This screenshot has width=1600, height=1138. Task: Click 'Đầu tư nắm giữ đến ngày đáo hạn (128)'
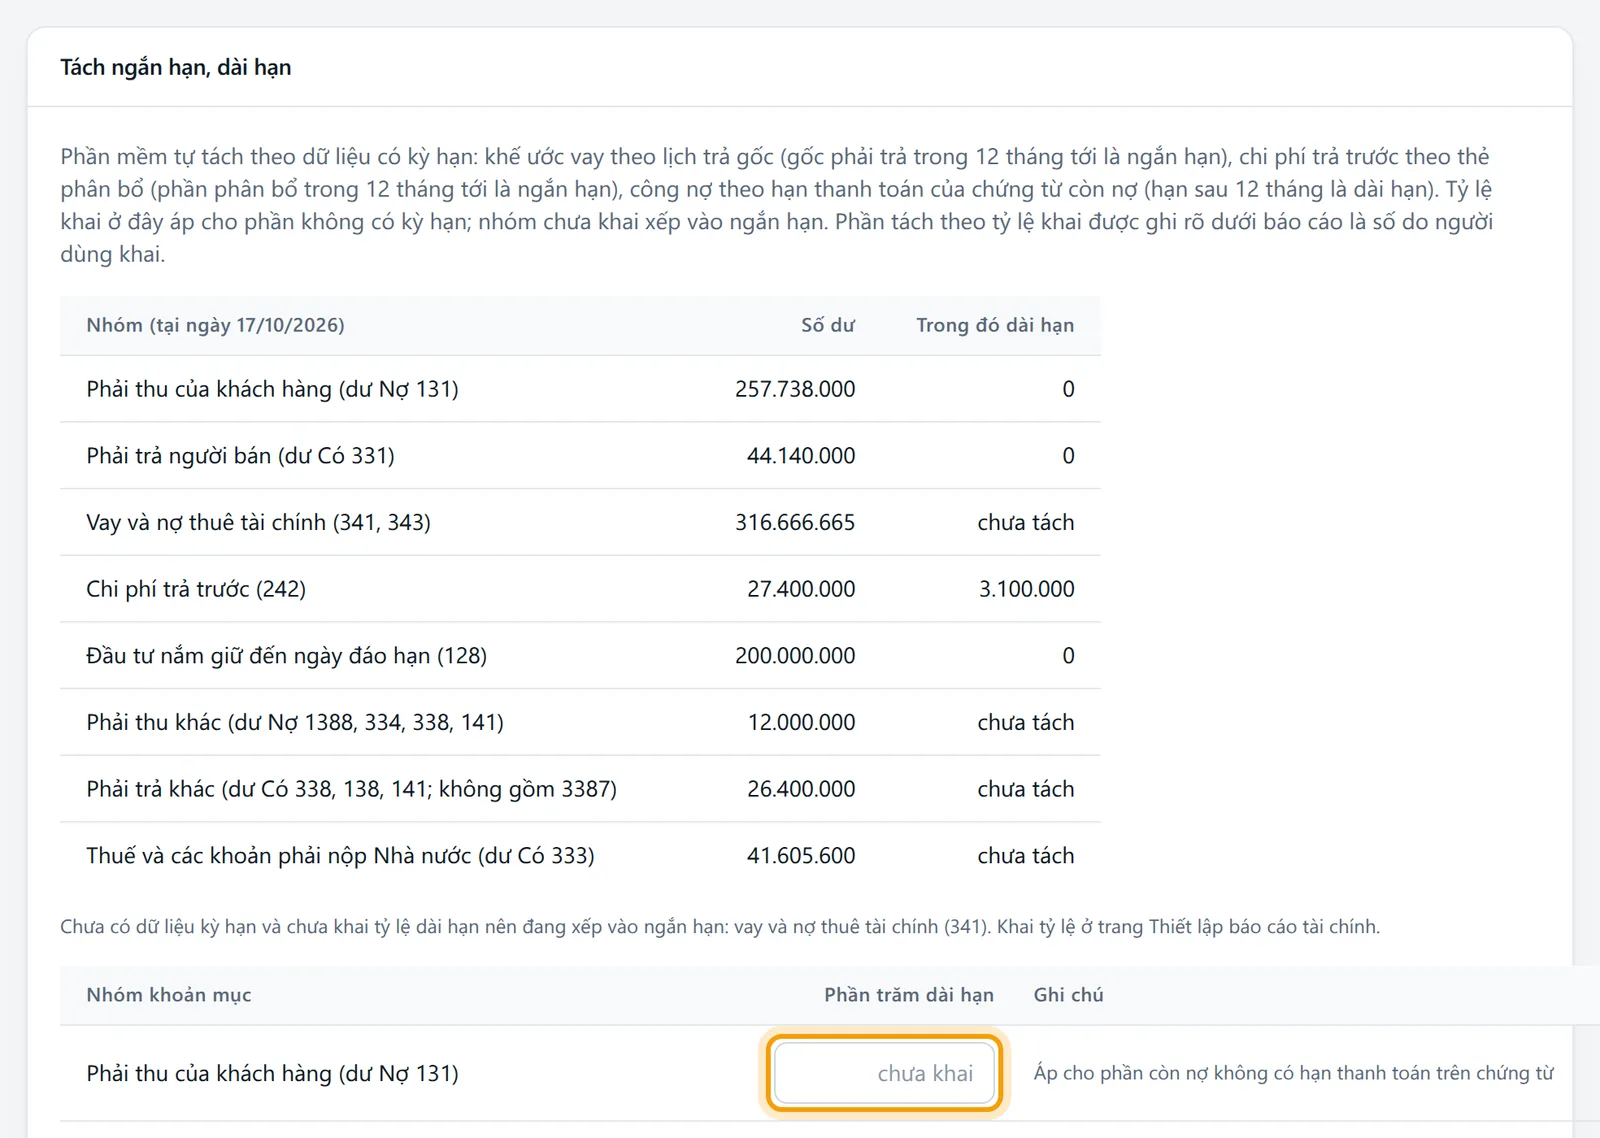tap(287, 656)
